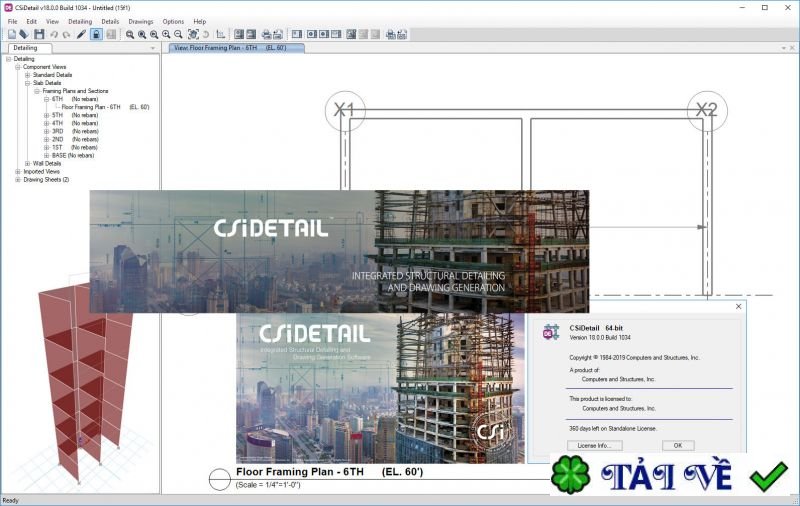Expand the Imported Views tree node

tap(18, 171)
